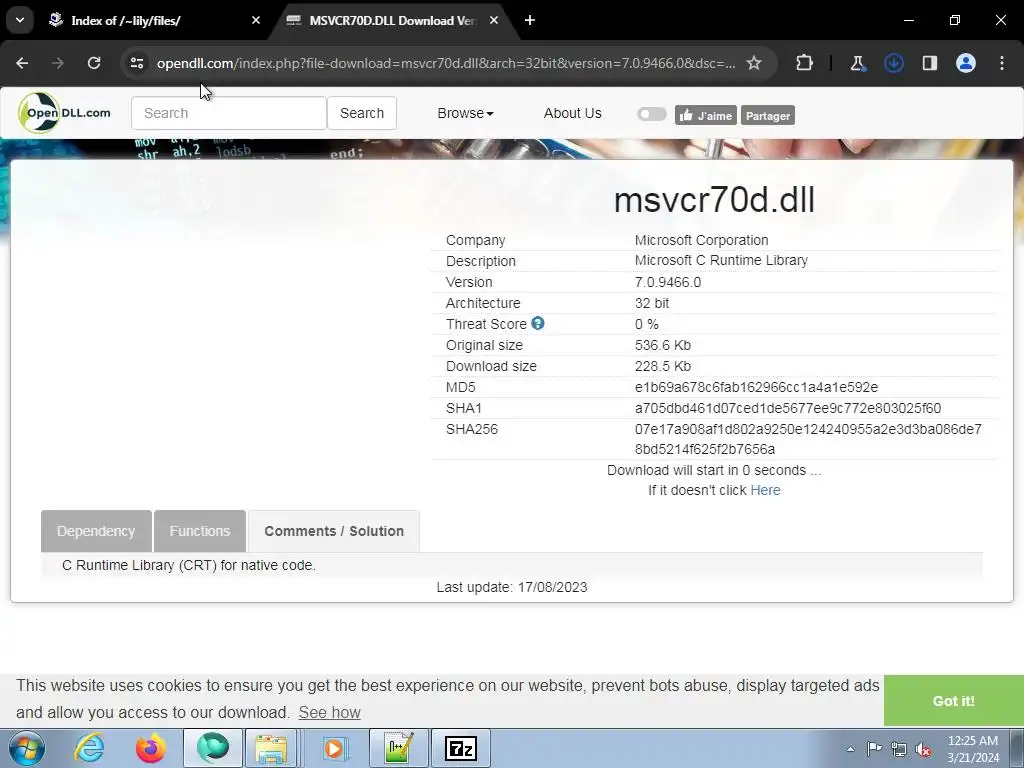Open the tab search dropdown arrow
The height and width of the screenshot is (768, 1024).
tap(20, 20)
